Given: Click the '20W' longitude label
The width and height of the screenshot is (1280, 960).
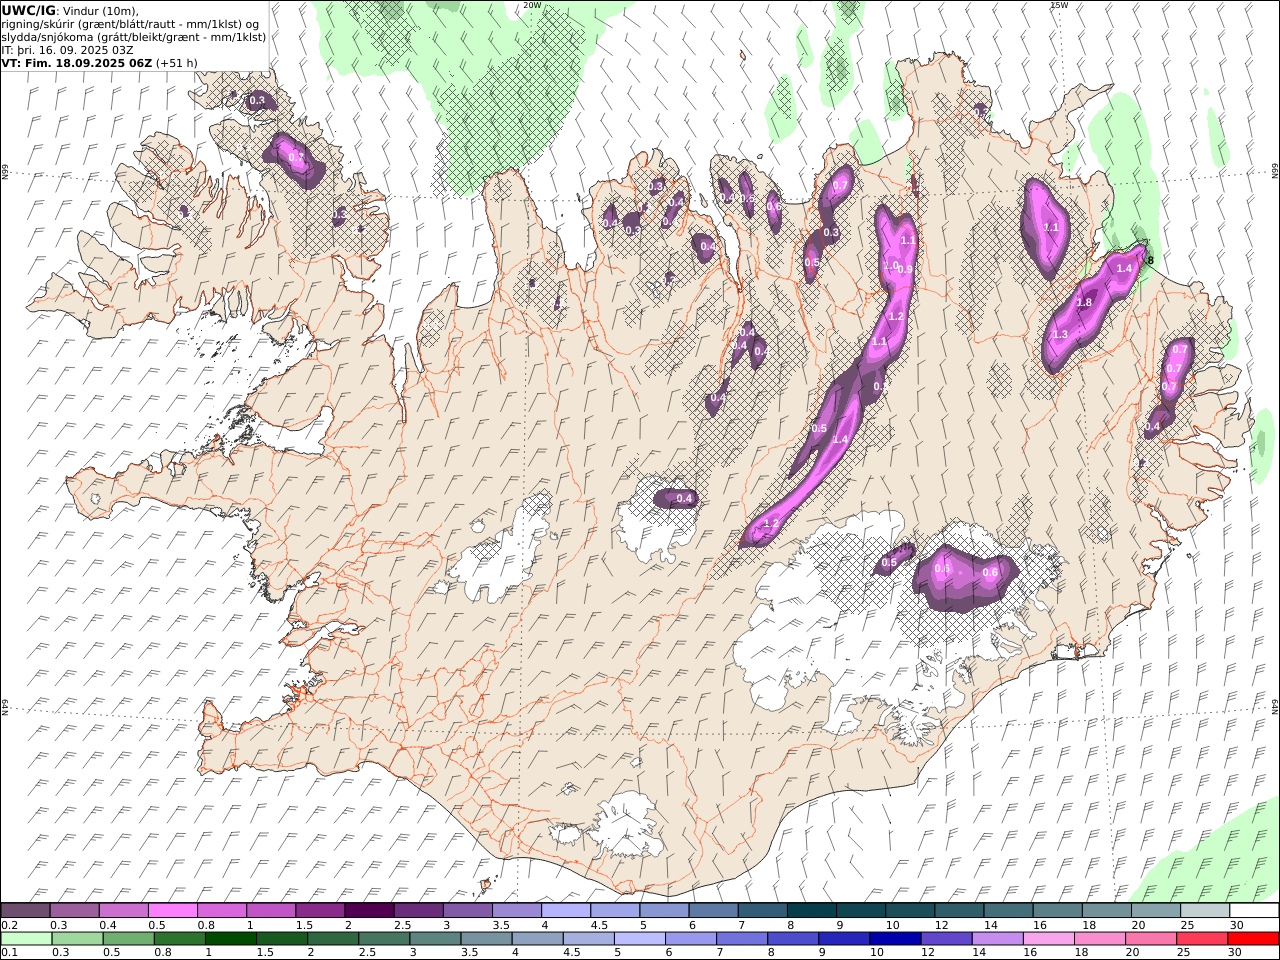Looking at the screenshot, I should point(532,5).
